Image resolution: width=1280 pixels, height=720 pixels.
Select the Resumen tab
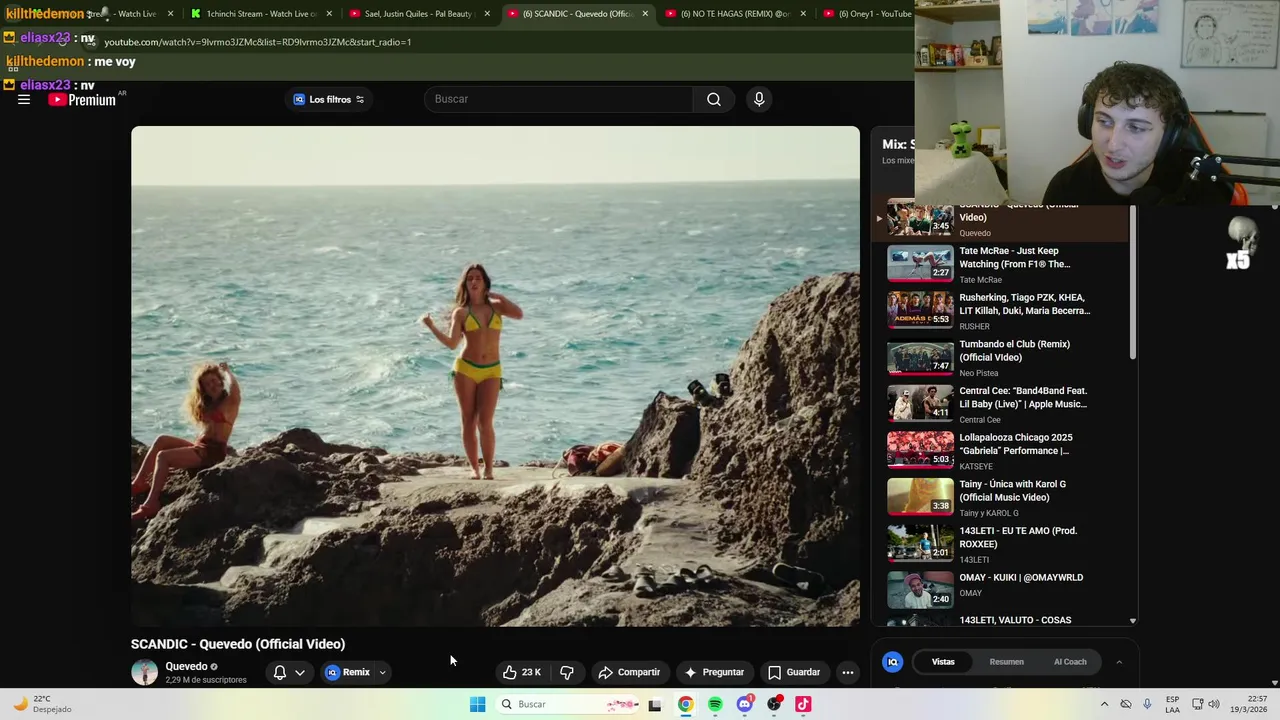[1006, 661]
